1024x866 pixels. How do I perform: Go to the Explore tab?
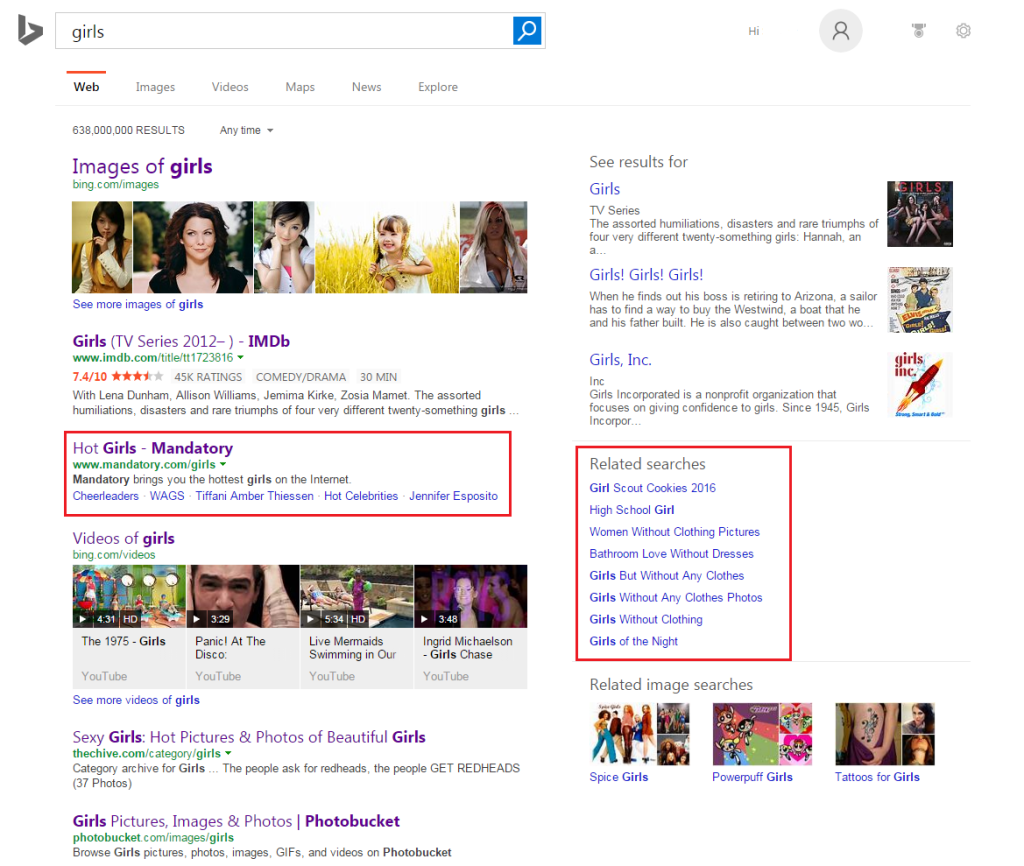click(x=438, y=87)
